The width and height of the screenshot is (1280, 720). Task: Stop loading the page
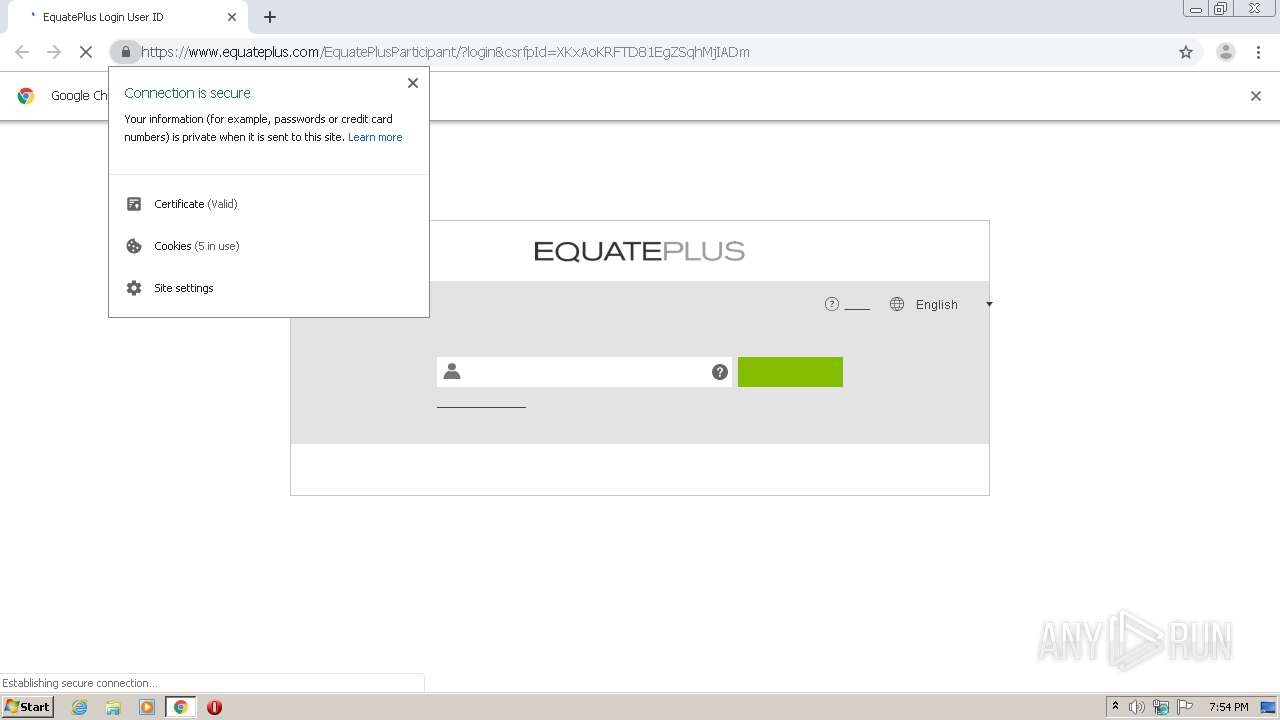(x=86, y=52)
